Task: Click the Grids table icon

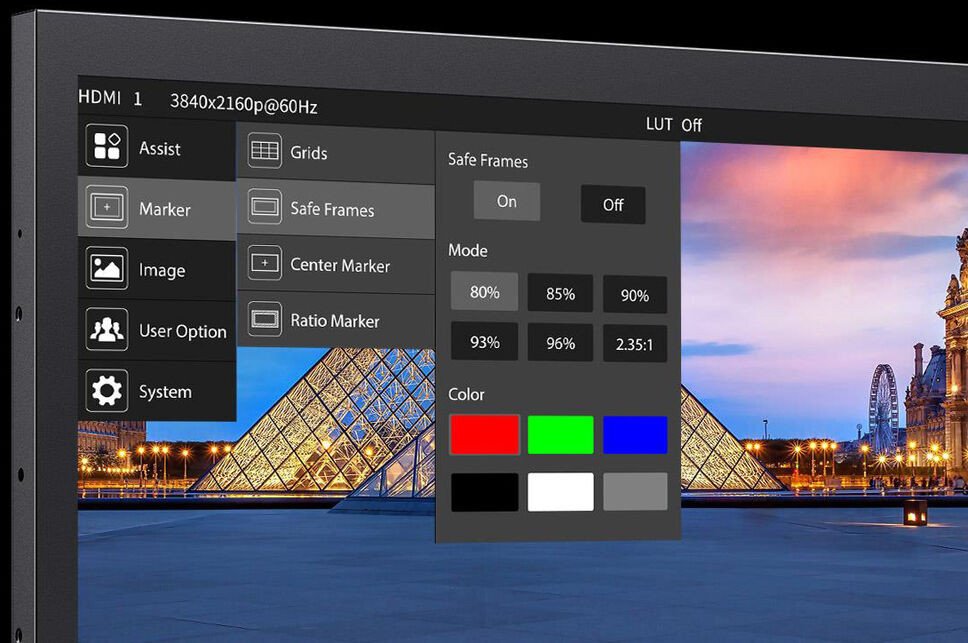Action: 265,151
